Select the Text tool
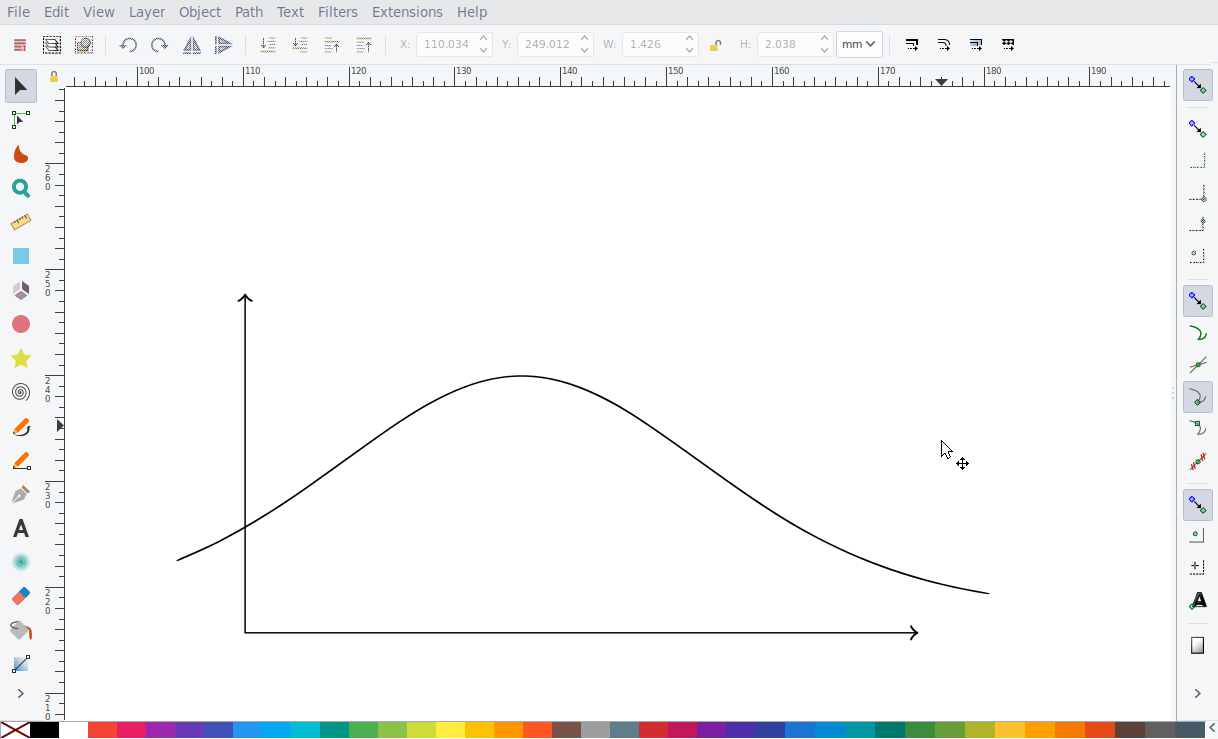 coord(20,528)
